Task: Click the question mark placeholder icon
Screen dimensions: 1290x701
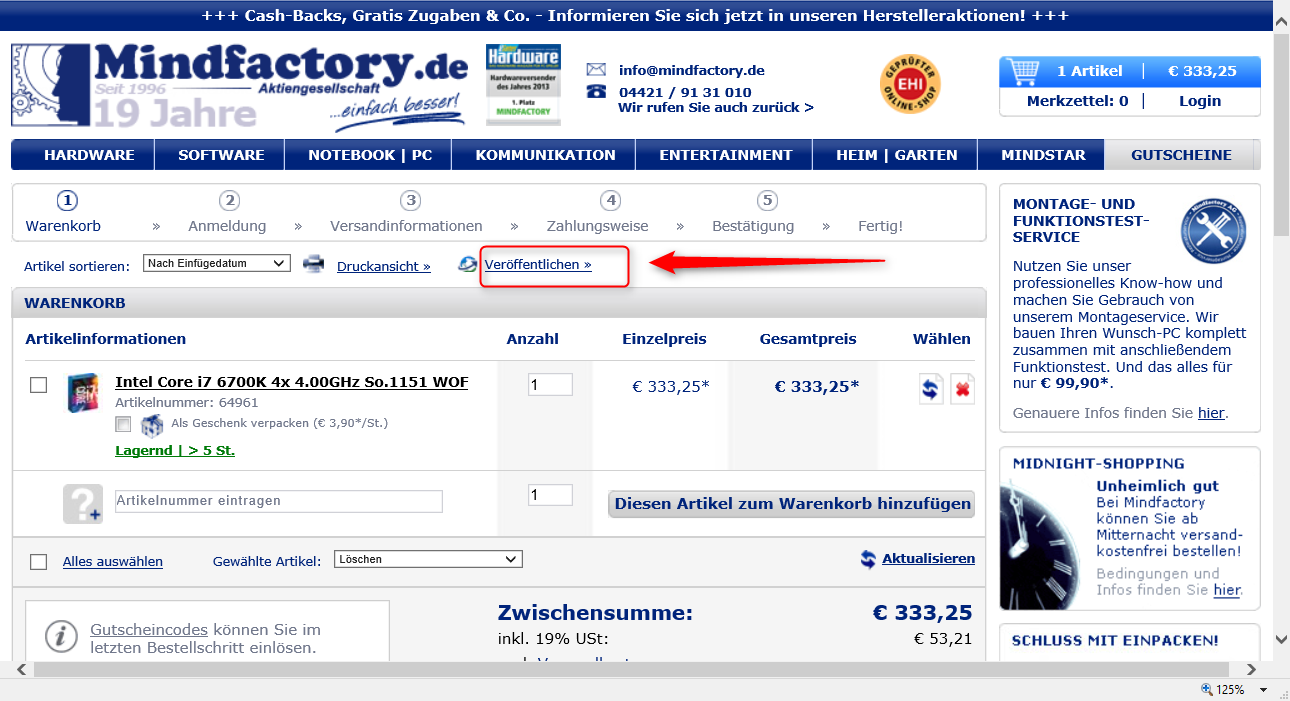Action: (83, 504)
